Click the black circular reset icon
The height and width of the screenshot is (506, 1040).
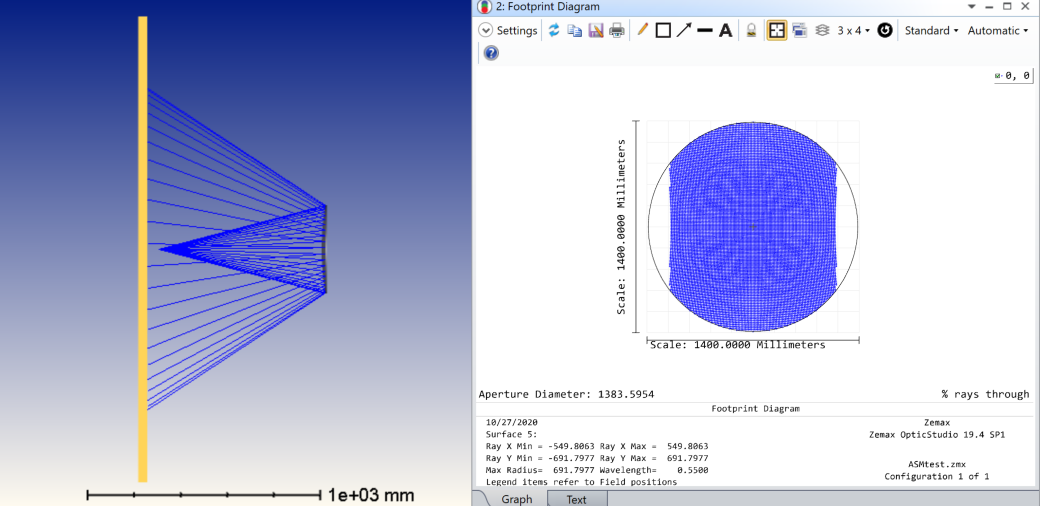pos(885,31)
